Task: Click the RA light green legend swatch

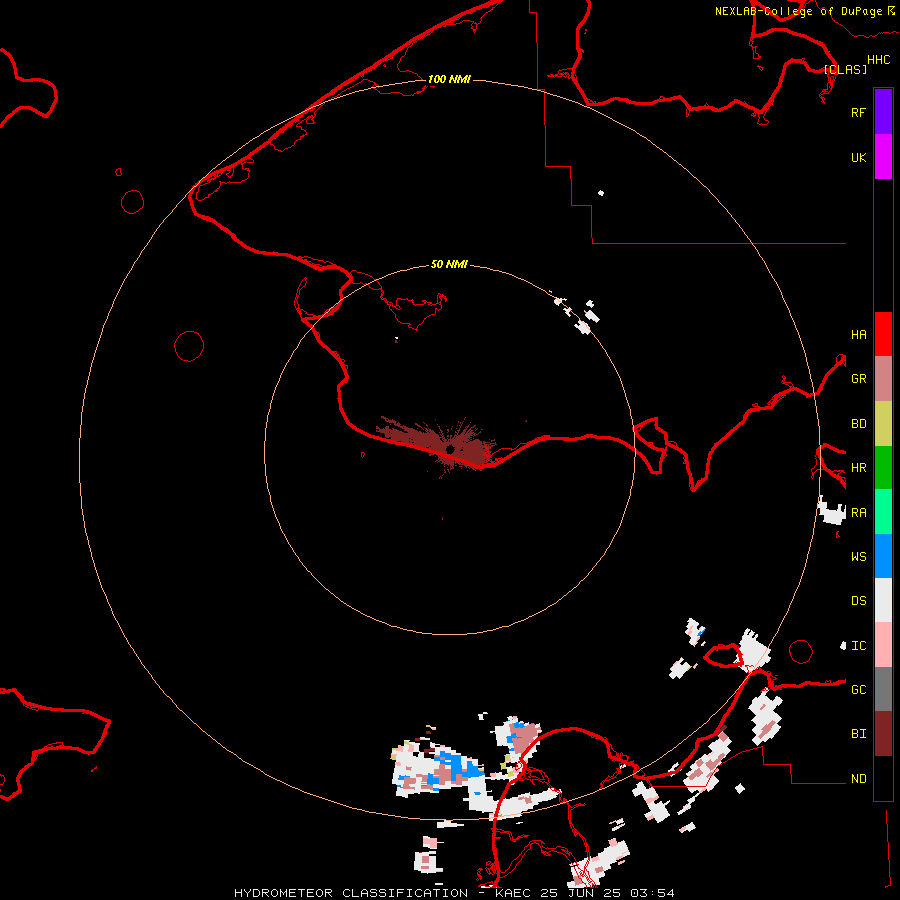Action: coord(883,512)
